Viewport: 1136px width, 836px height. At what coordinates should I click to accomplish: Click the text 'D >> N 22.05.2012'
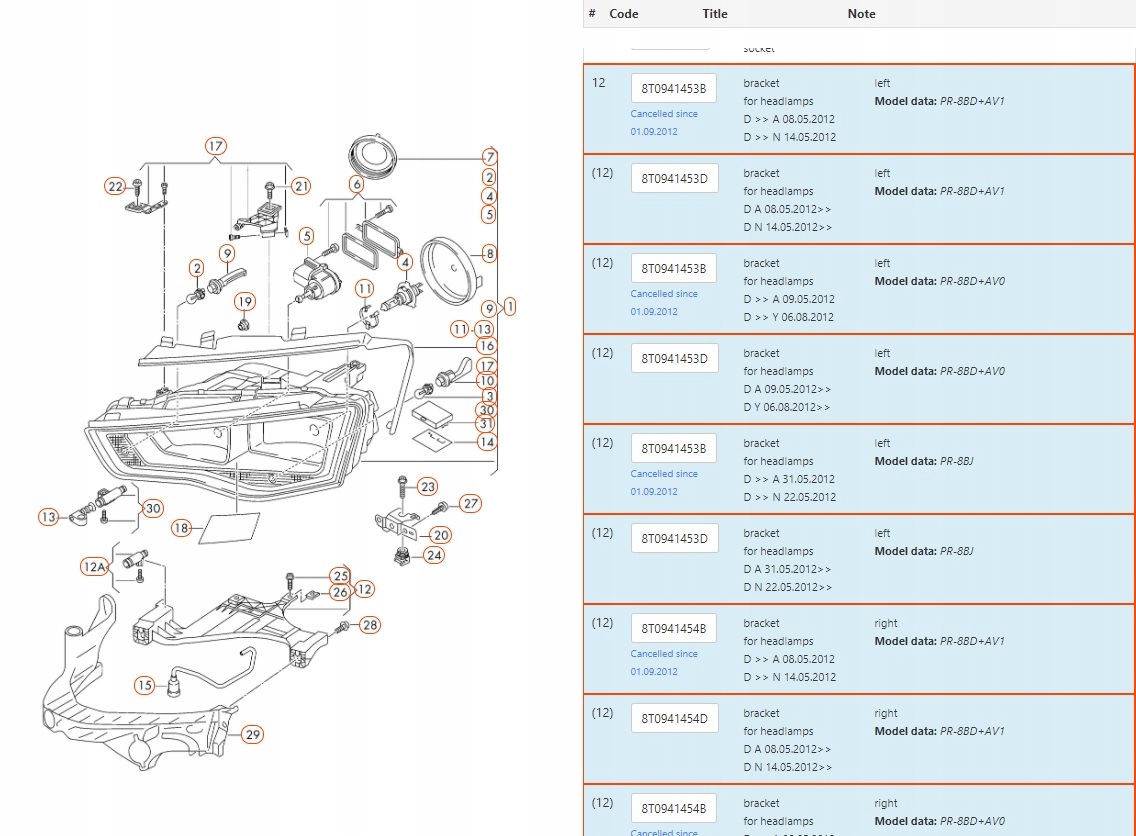click(790, 497)
